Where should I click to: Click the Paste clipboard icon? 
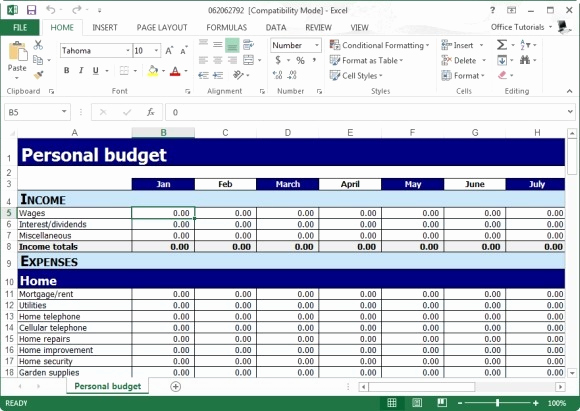[17, 51]
